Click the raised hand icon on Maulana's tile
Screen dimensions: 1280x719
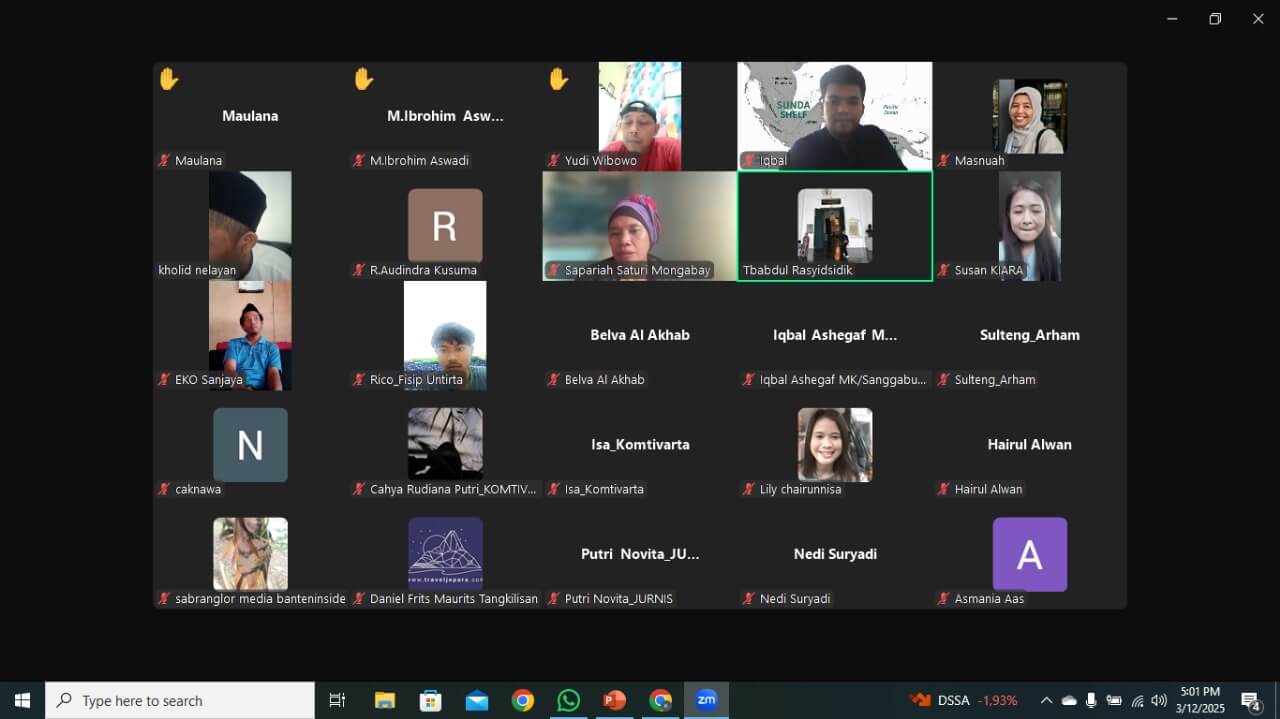pos(168,78)
